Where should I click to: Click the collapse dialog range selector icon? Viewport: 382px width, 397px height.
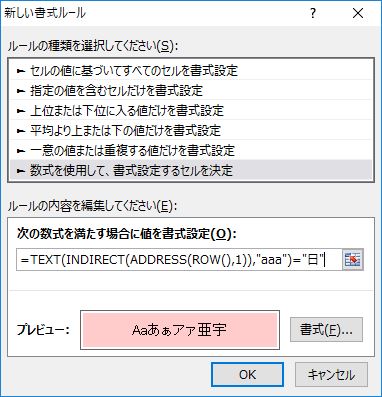click(x=353, y=259)
